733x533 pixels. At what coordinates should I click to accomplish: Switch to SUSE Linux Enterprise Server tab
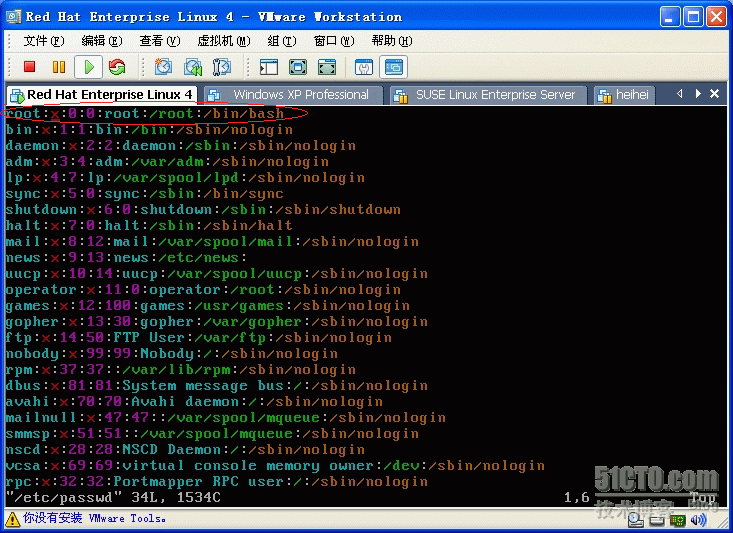(488, 95)
